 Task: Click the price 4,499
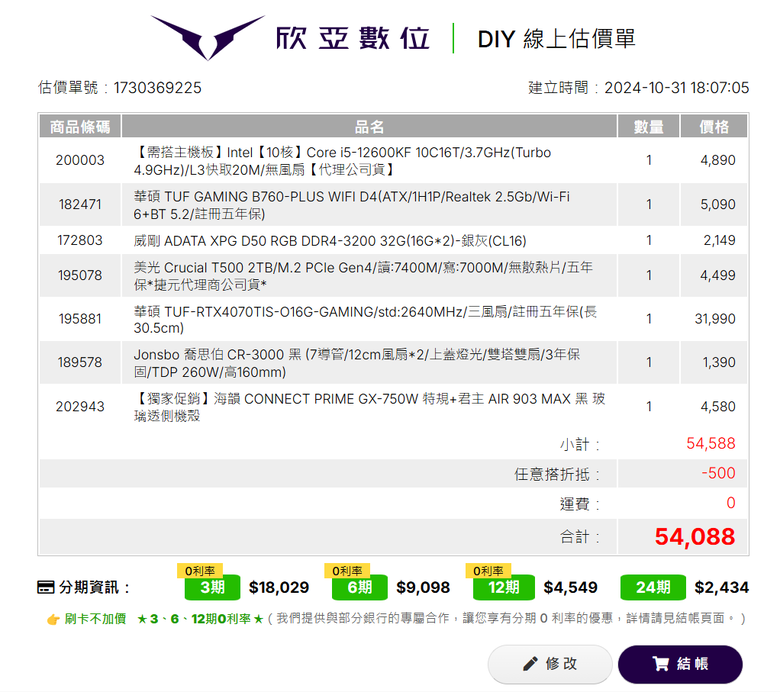[718, 275]
